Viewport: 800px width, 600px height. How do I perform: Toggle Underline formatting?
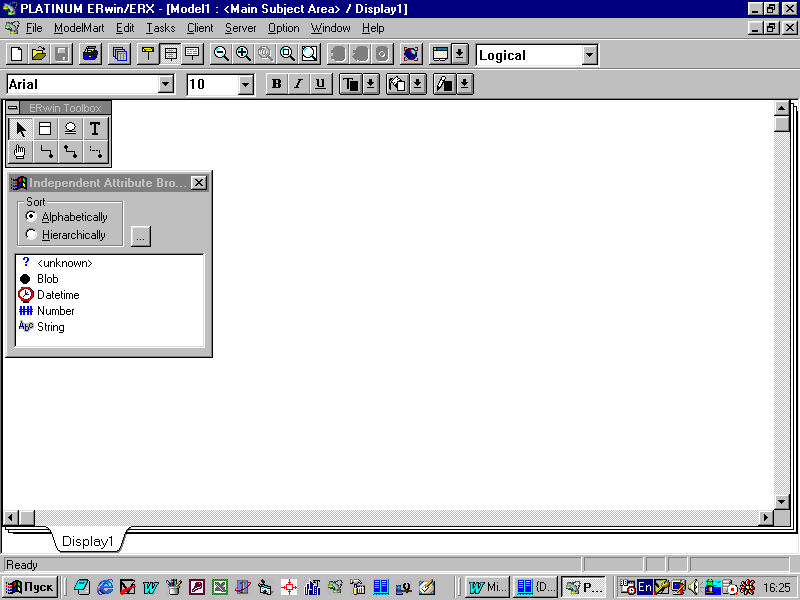(320, 84)
